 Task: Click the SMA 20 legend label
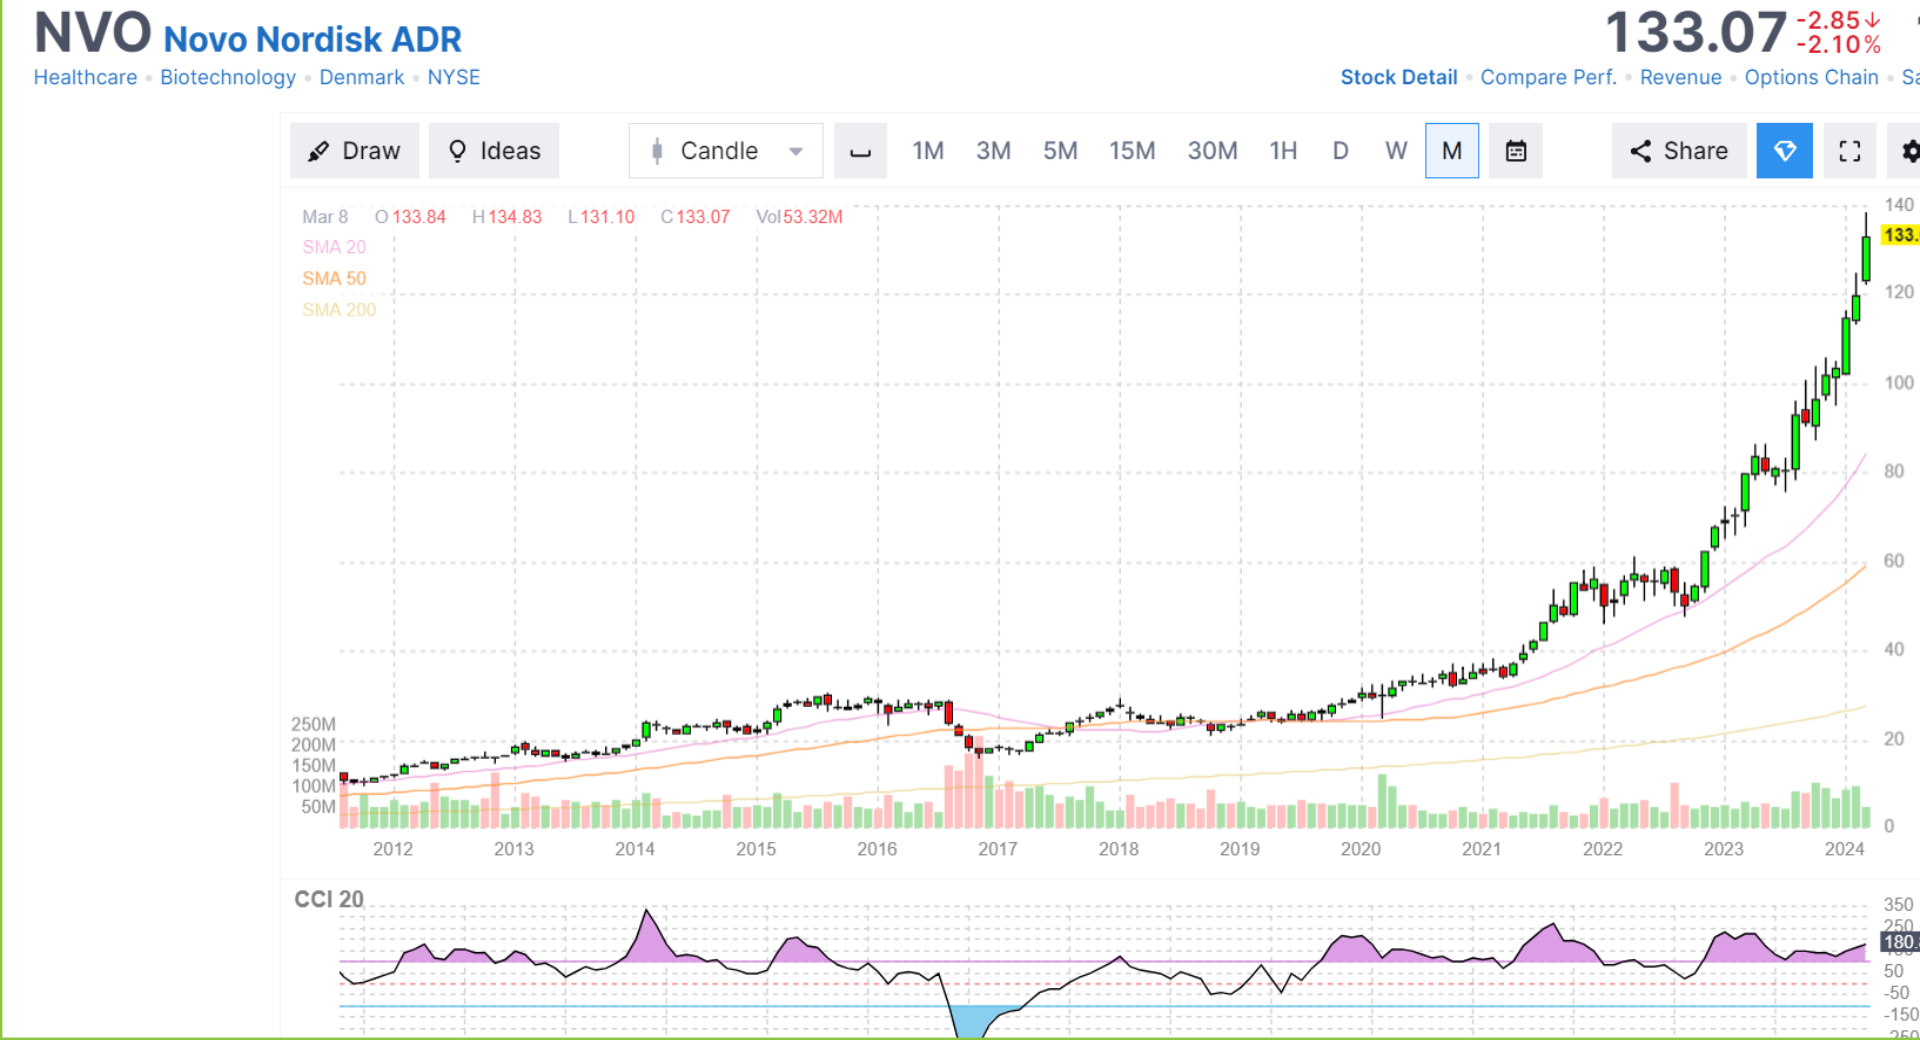pyautogui.click(x=334, y=247)
